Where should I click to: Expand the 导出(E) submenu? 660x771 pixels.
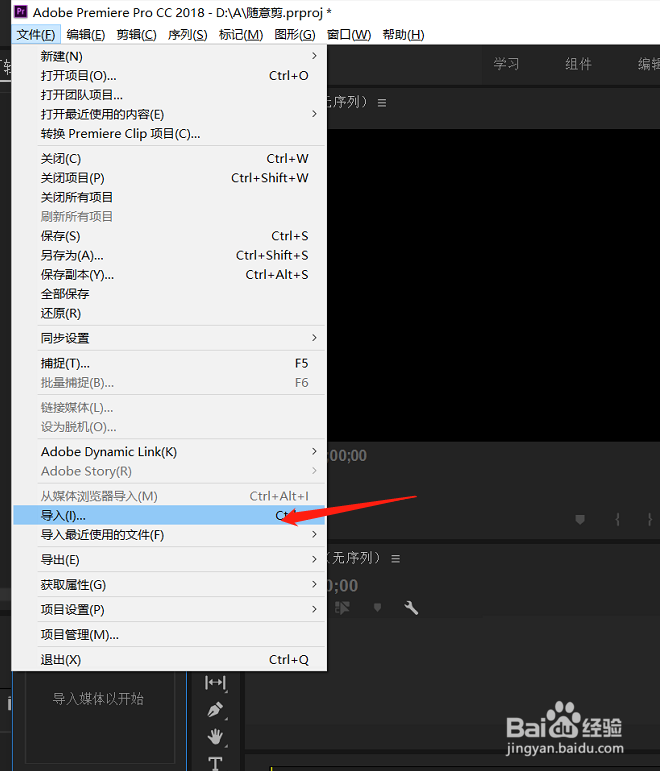tap(170, 560)
